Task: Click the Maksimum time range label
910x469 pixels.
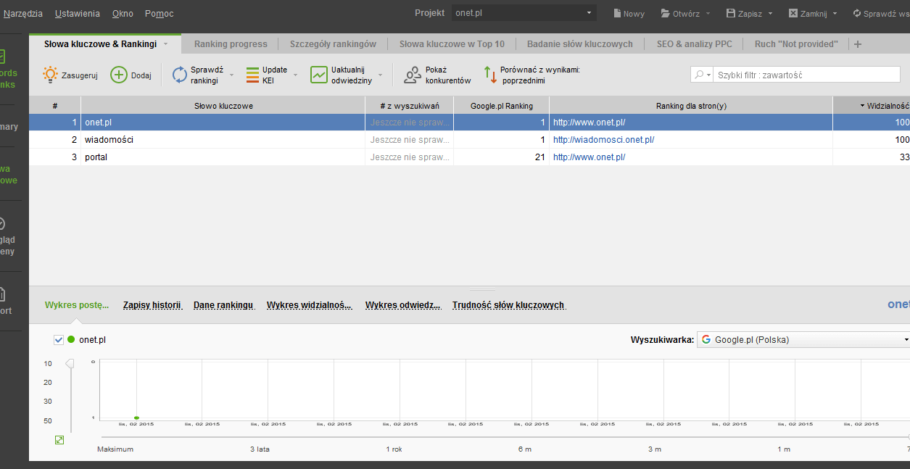Action: click(x=115, y=449)
